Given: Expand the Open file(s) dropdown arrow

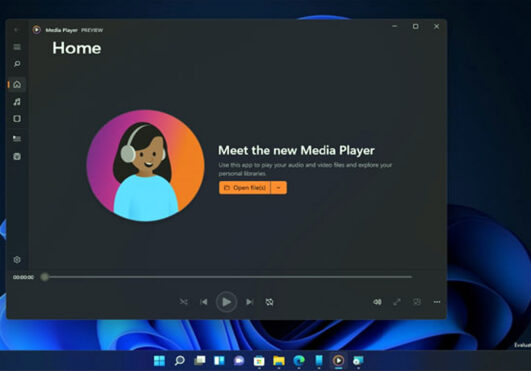Looking at the screenshot, I should pos(279,188).
